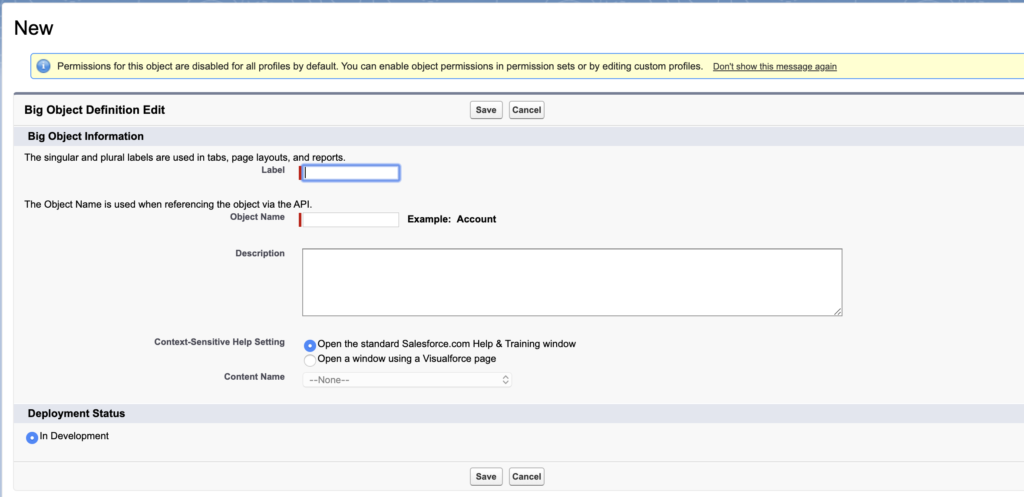Viewport: 1024px width, 497px height.
Task: Click the top Save button
Action: pyautogui.click(x=486, y=110)
